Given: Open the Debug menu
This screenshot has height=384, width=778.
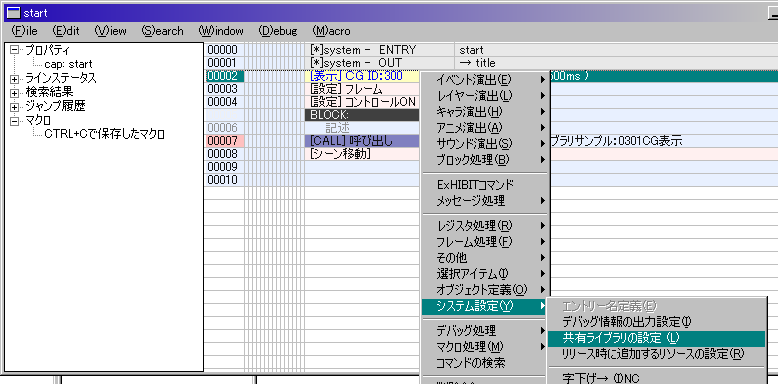Looking at the screenshot, I should point(278,31).
